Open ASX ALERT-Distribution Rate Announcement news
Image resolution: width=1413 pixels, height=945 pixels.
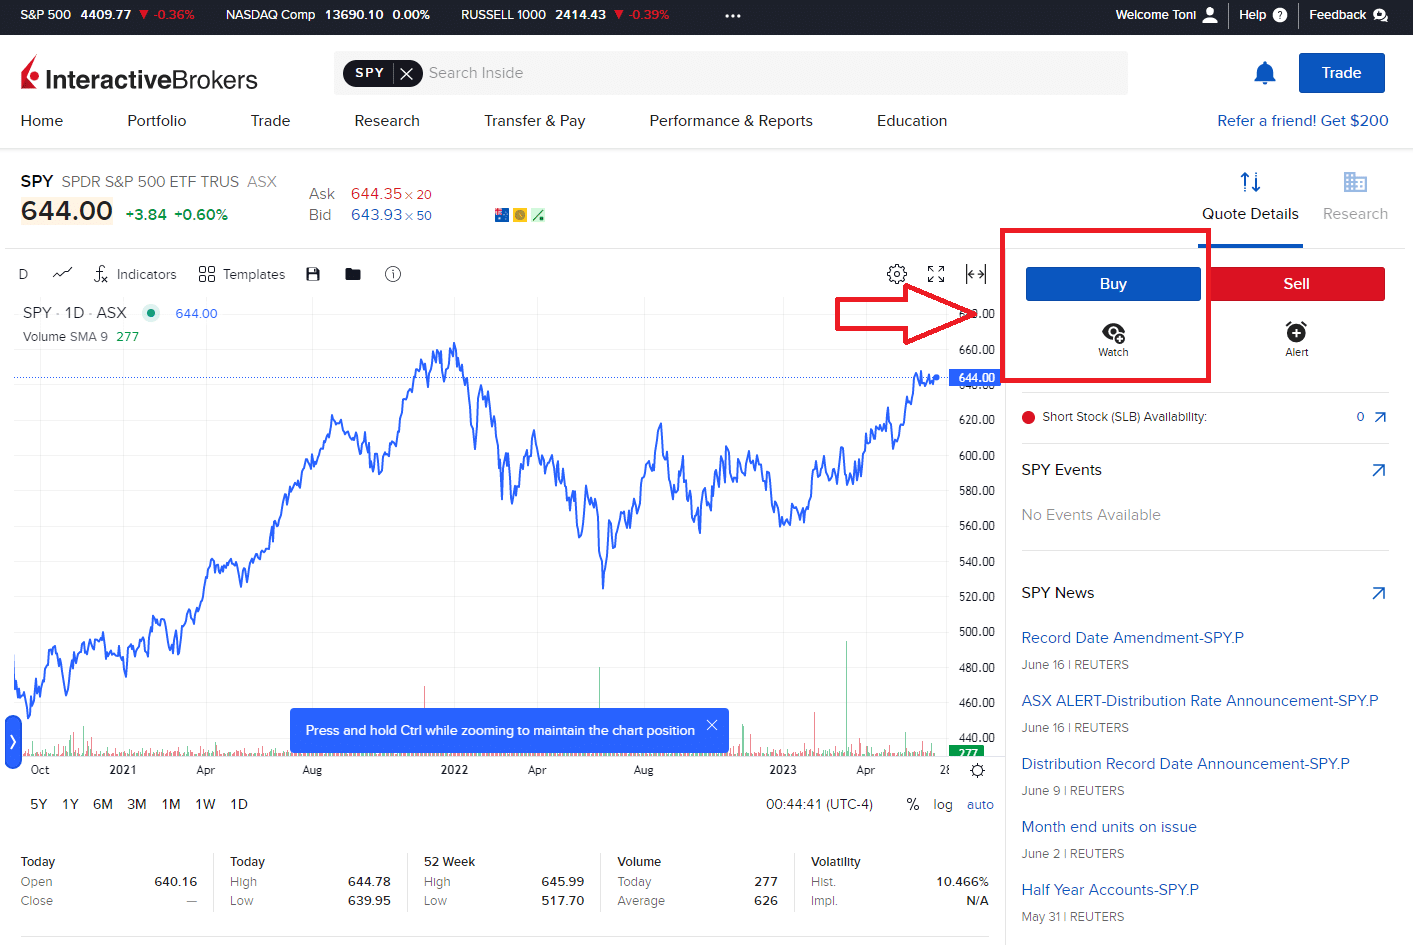point(1200,701)
